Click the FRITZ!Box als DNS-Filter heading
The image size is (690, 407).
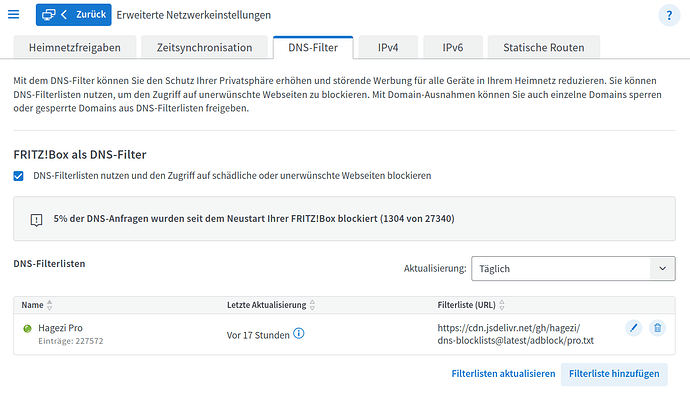click(80, 155)
